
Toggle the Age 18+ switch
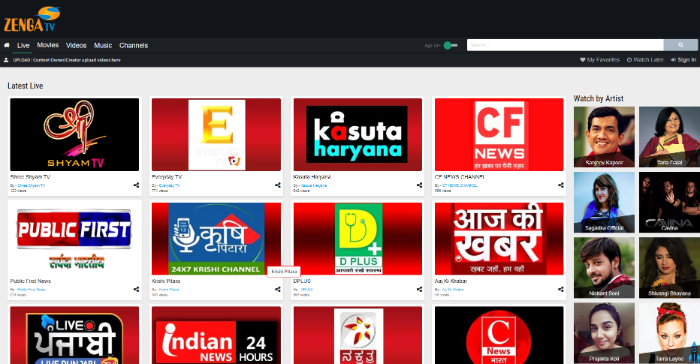(450, 45)
